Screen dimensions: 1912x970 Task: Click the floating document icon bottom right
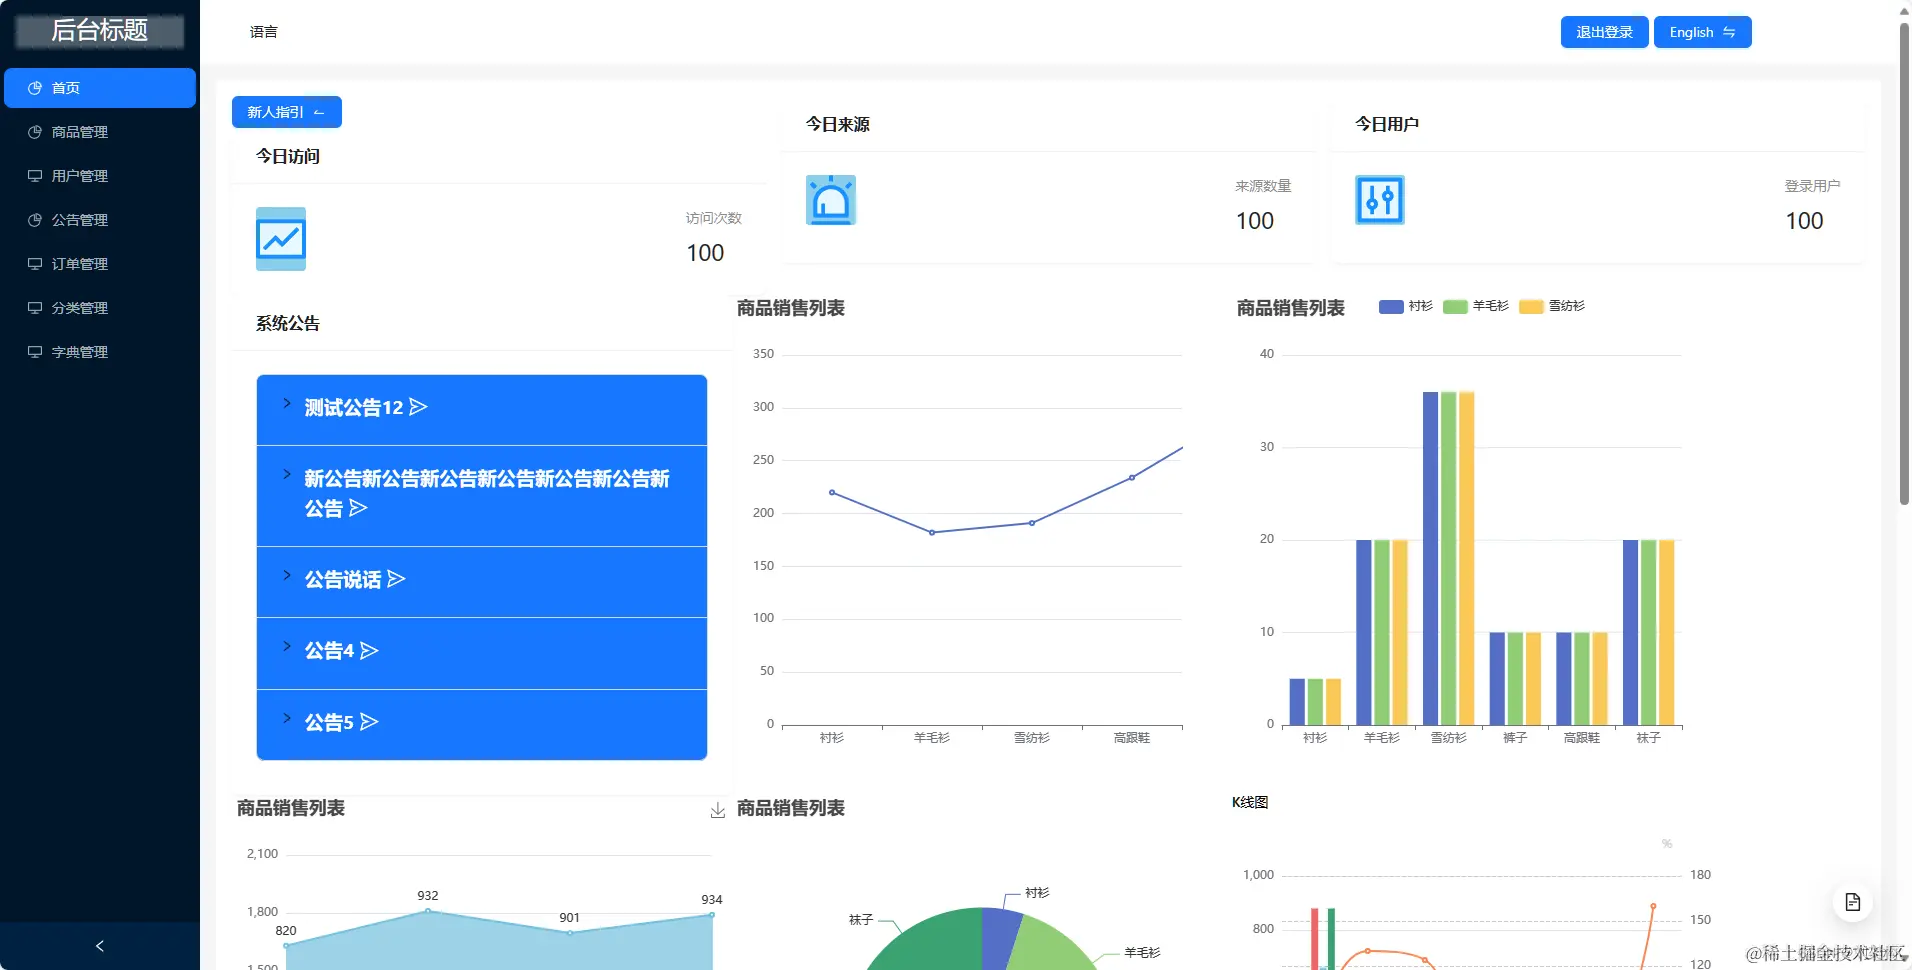pos(1855,901)
